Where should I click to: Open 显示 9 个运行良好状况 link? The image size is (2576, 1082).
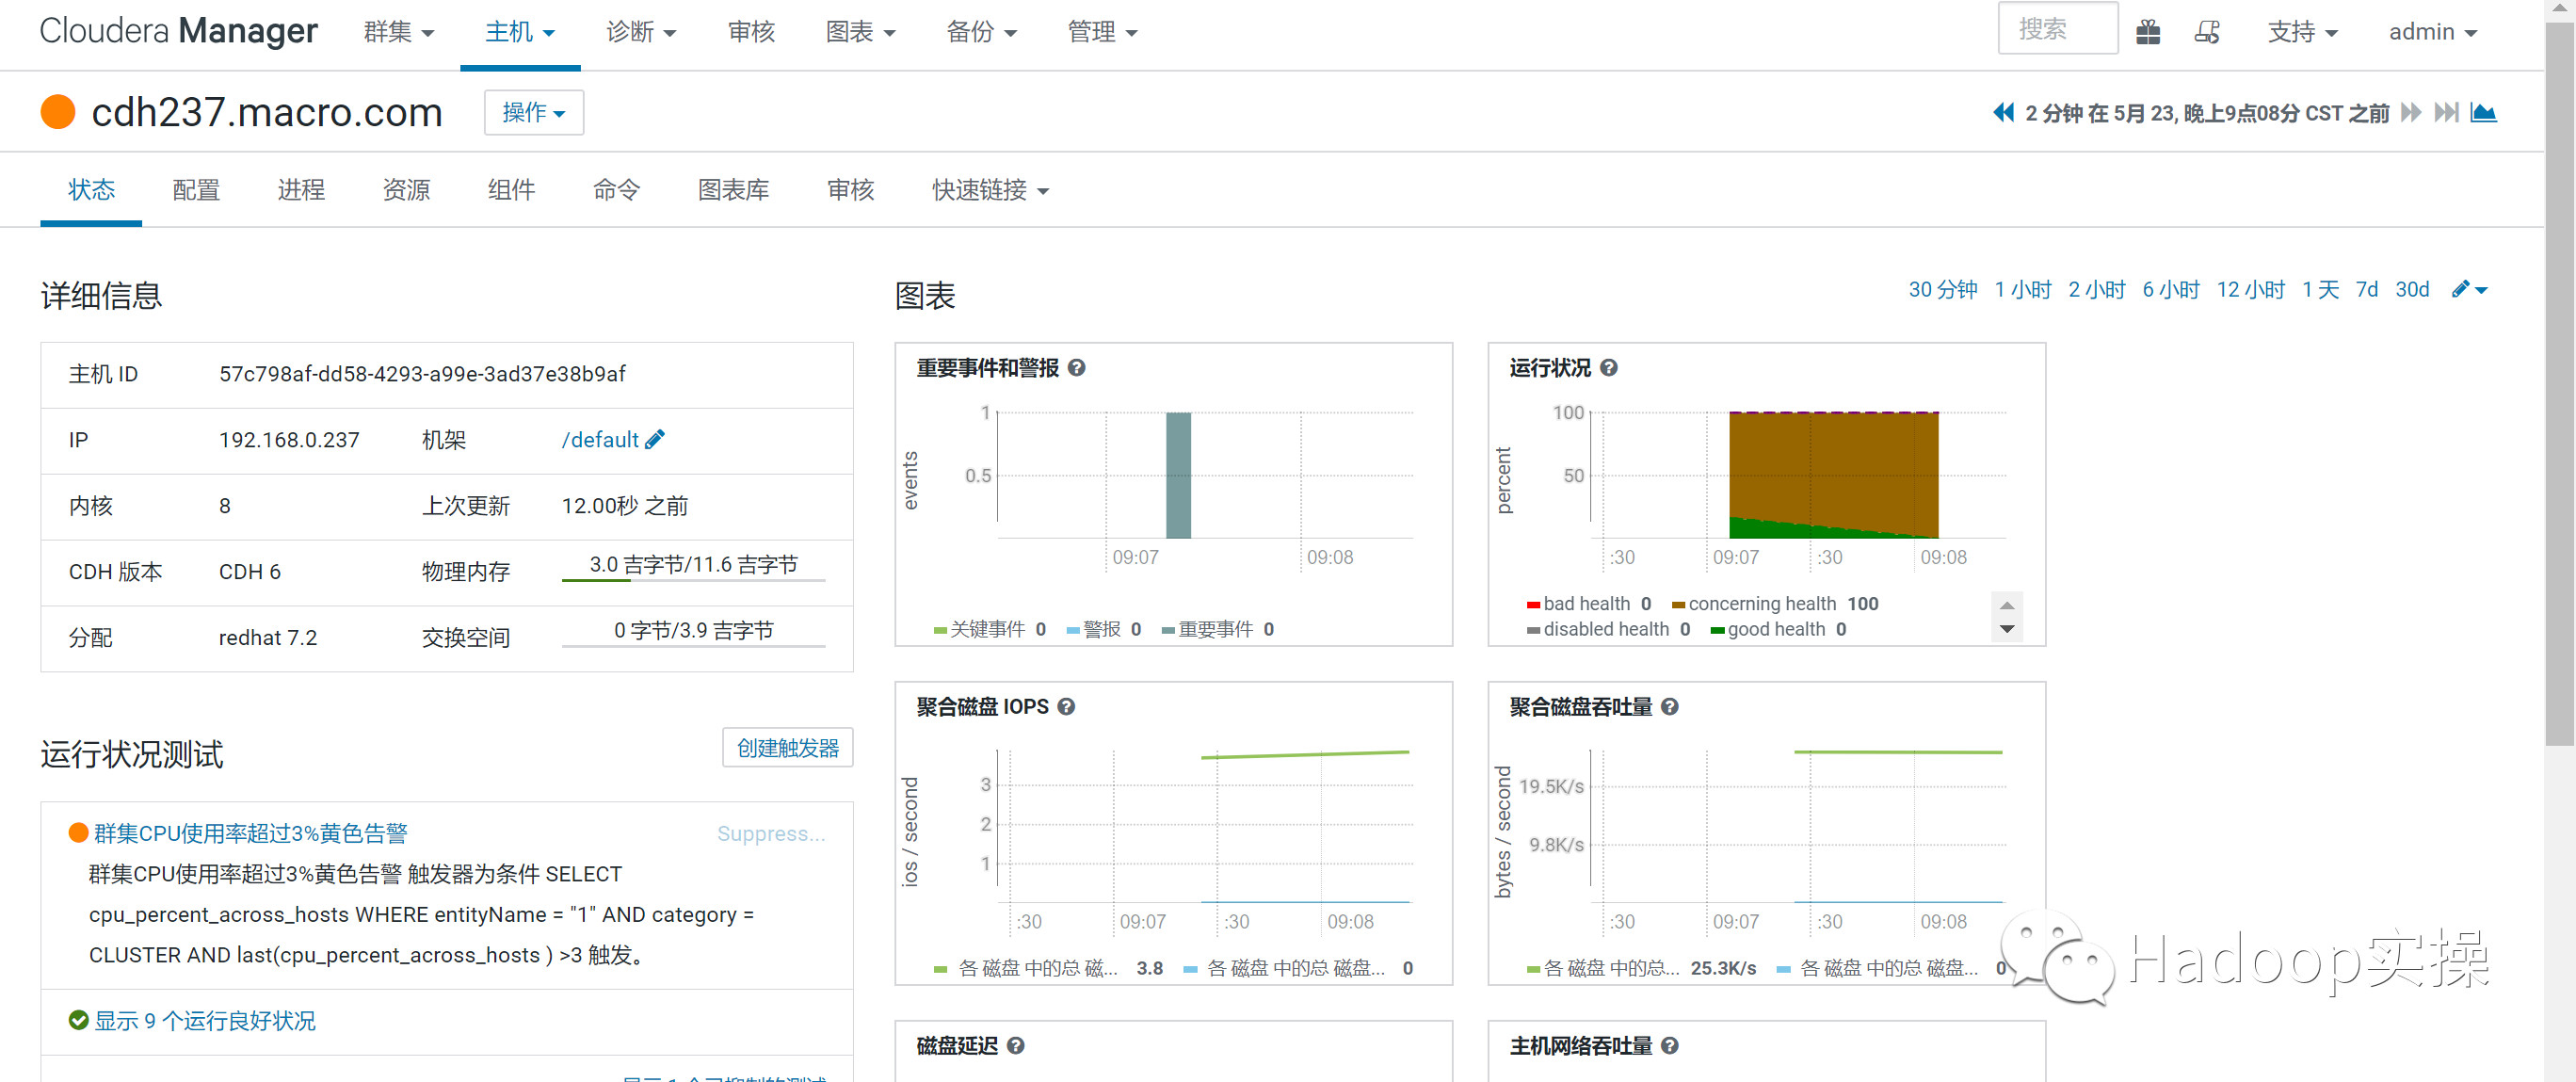(x=204, y=1020)
